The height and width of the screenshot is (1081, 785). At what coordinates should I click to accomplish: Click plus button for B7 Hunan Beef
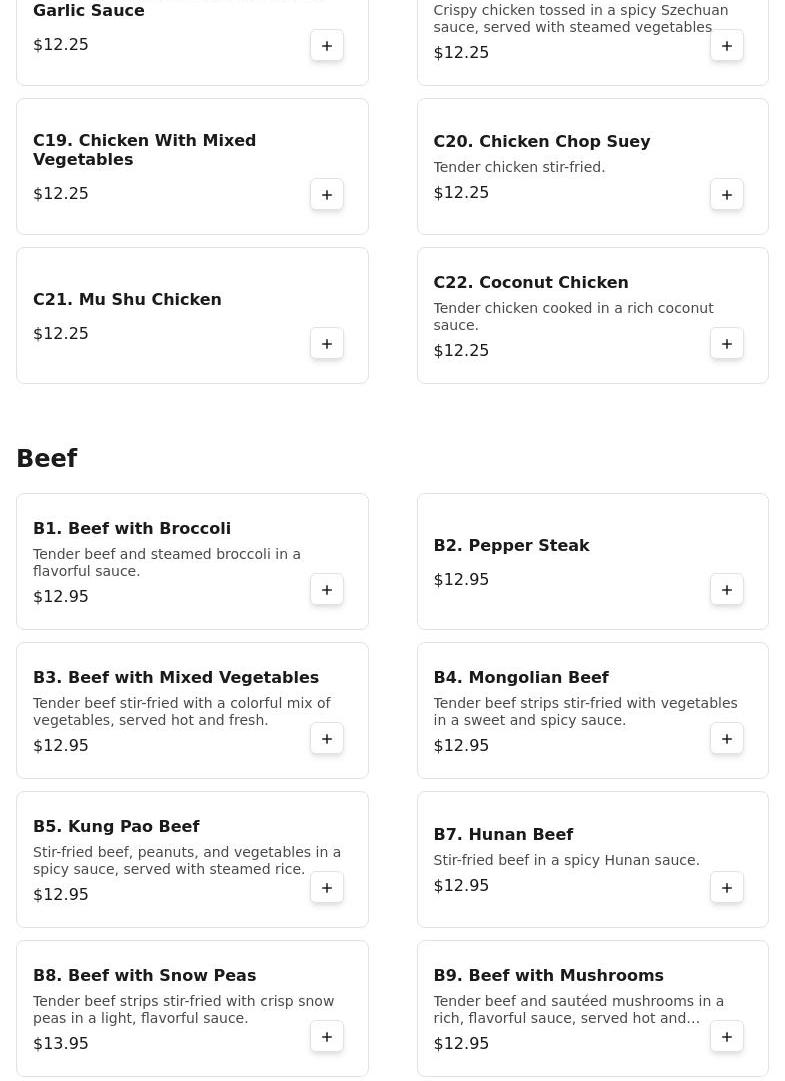coord(727,887)
